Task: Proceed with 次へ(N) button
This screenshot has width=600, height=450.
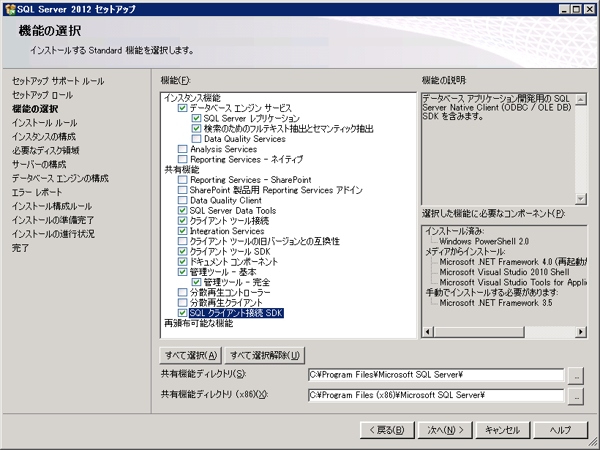Action: 445,430
